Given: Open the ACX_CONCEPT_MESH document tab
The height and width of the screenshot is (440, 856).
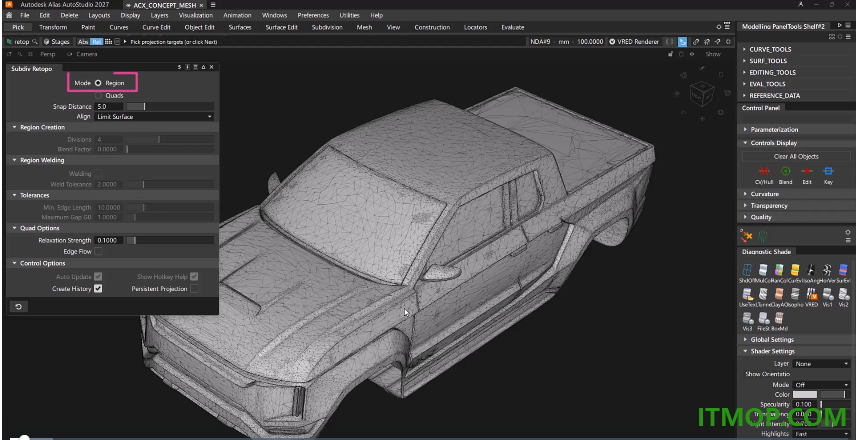Looking at the screenshot, I should point(164,5).
